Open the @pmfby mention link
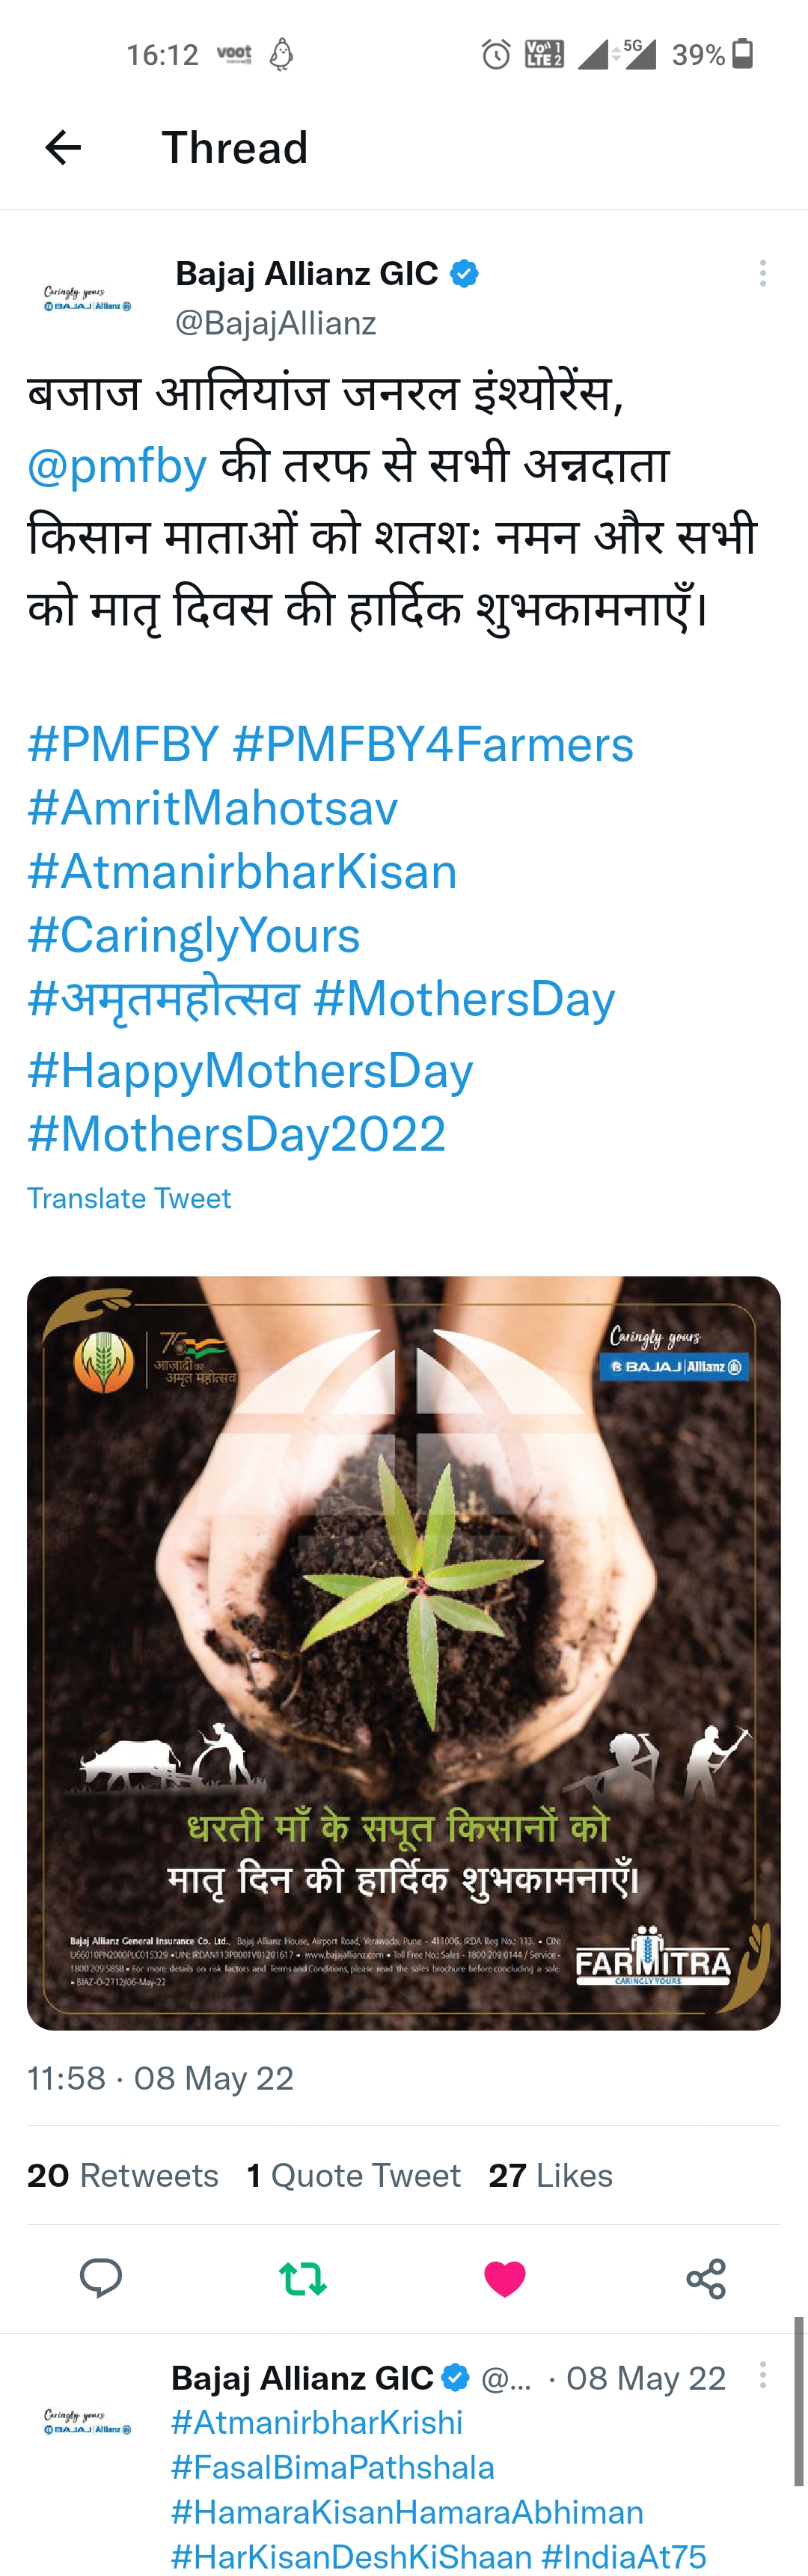Screen dimensions: 808x2576 (117, 466)
